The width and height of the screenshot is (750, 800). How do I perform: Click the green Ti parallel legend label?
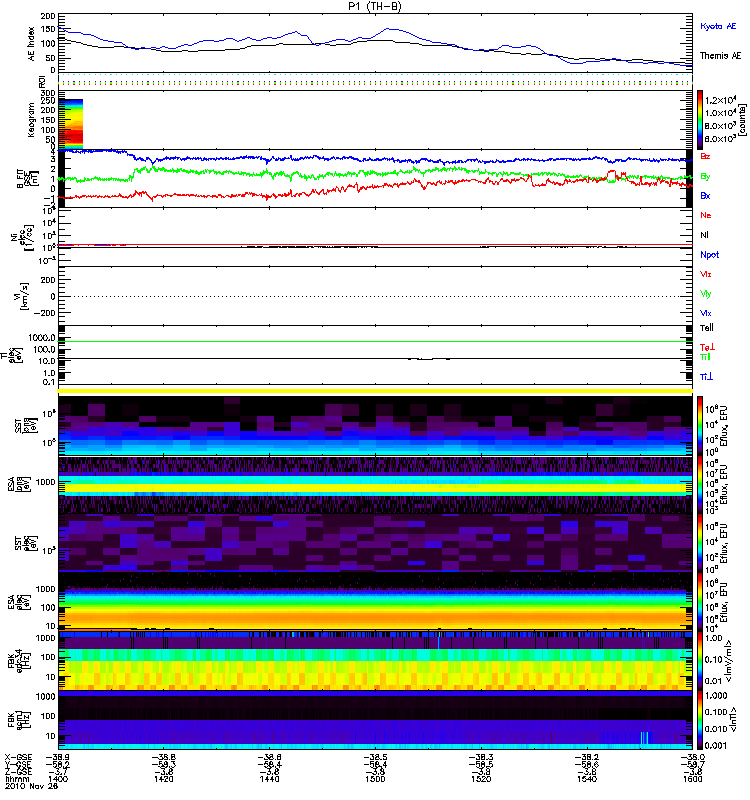point(705,357)
